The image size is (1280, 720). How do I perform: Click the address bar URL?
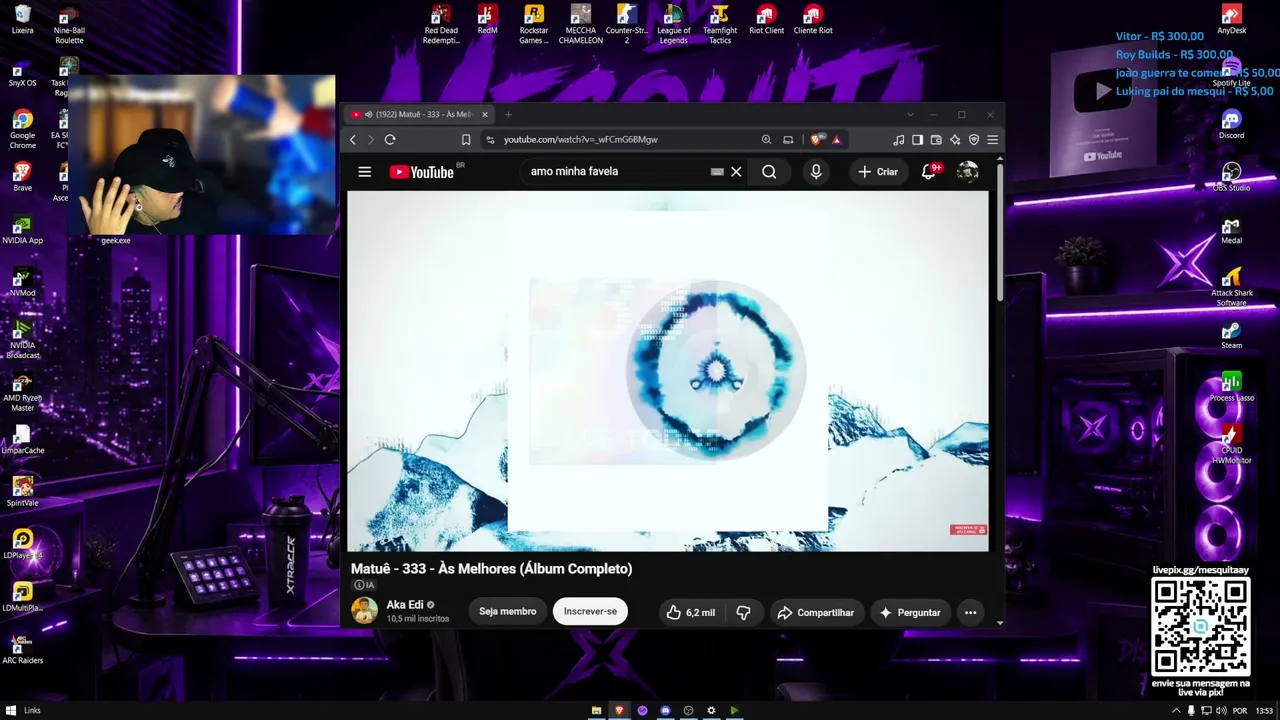(x=580, y=140)
